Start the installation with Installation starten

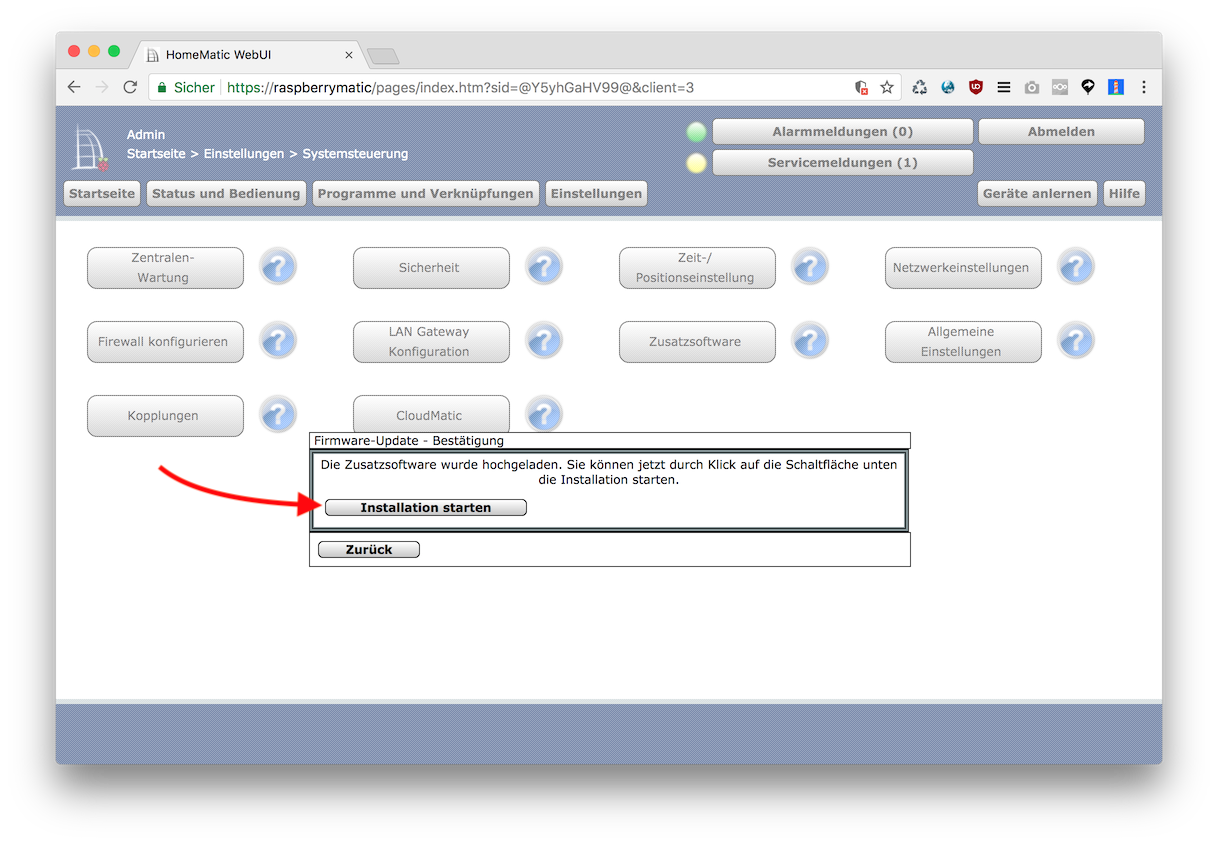point(426,508)
